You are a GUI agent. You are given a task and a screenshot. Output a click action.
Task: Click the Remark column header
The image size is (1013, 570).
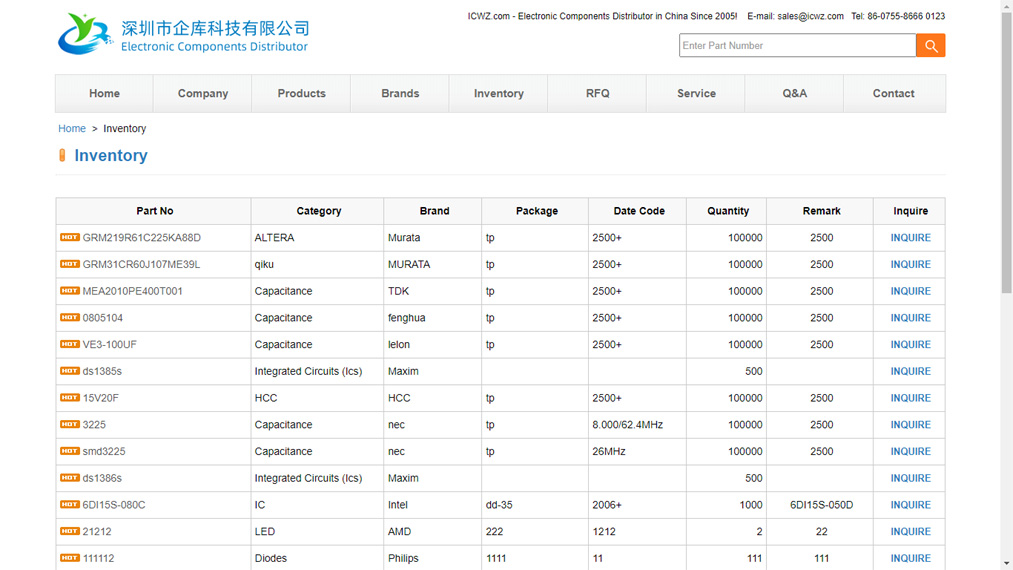click(x=821, y=211)
